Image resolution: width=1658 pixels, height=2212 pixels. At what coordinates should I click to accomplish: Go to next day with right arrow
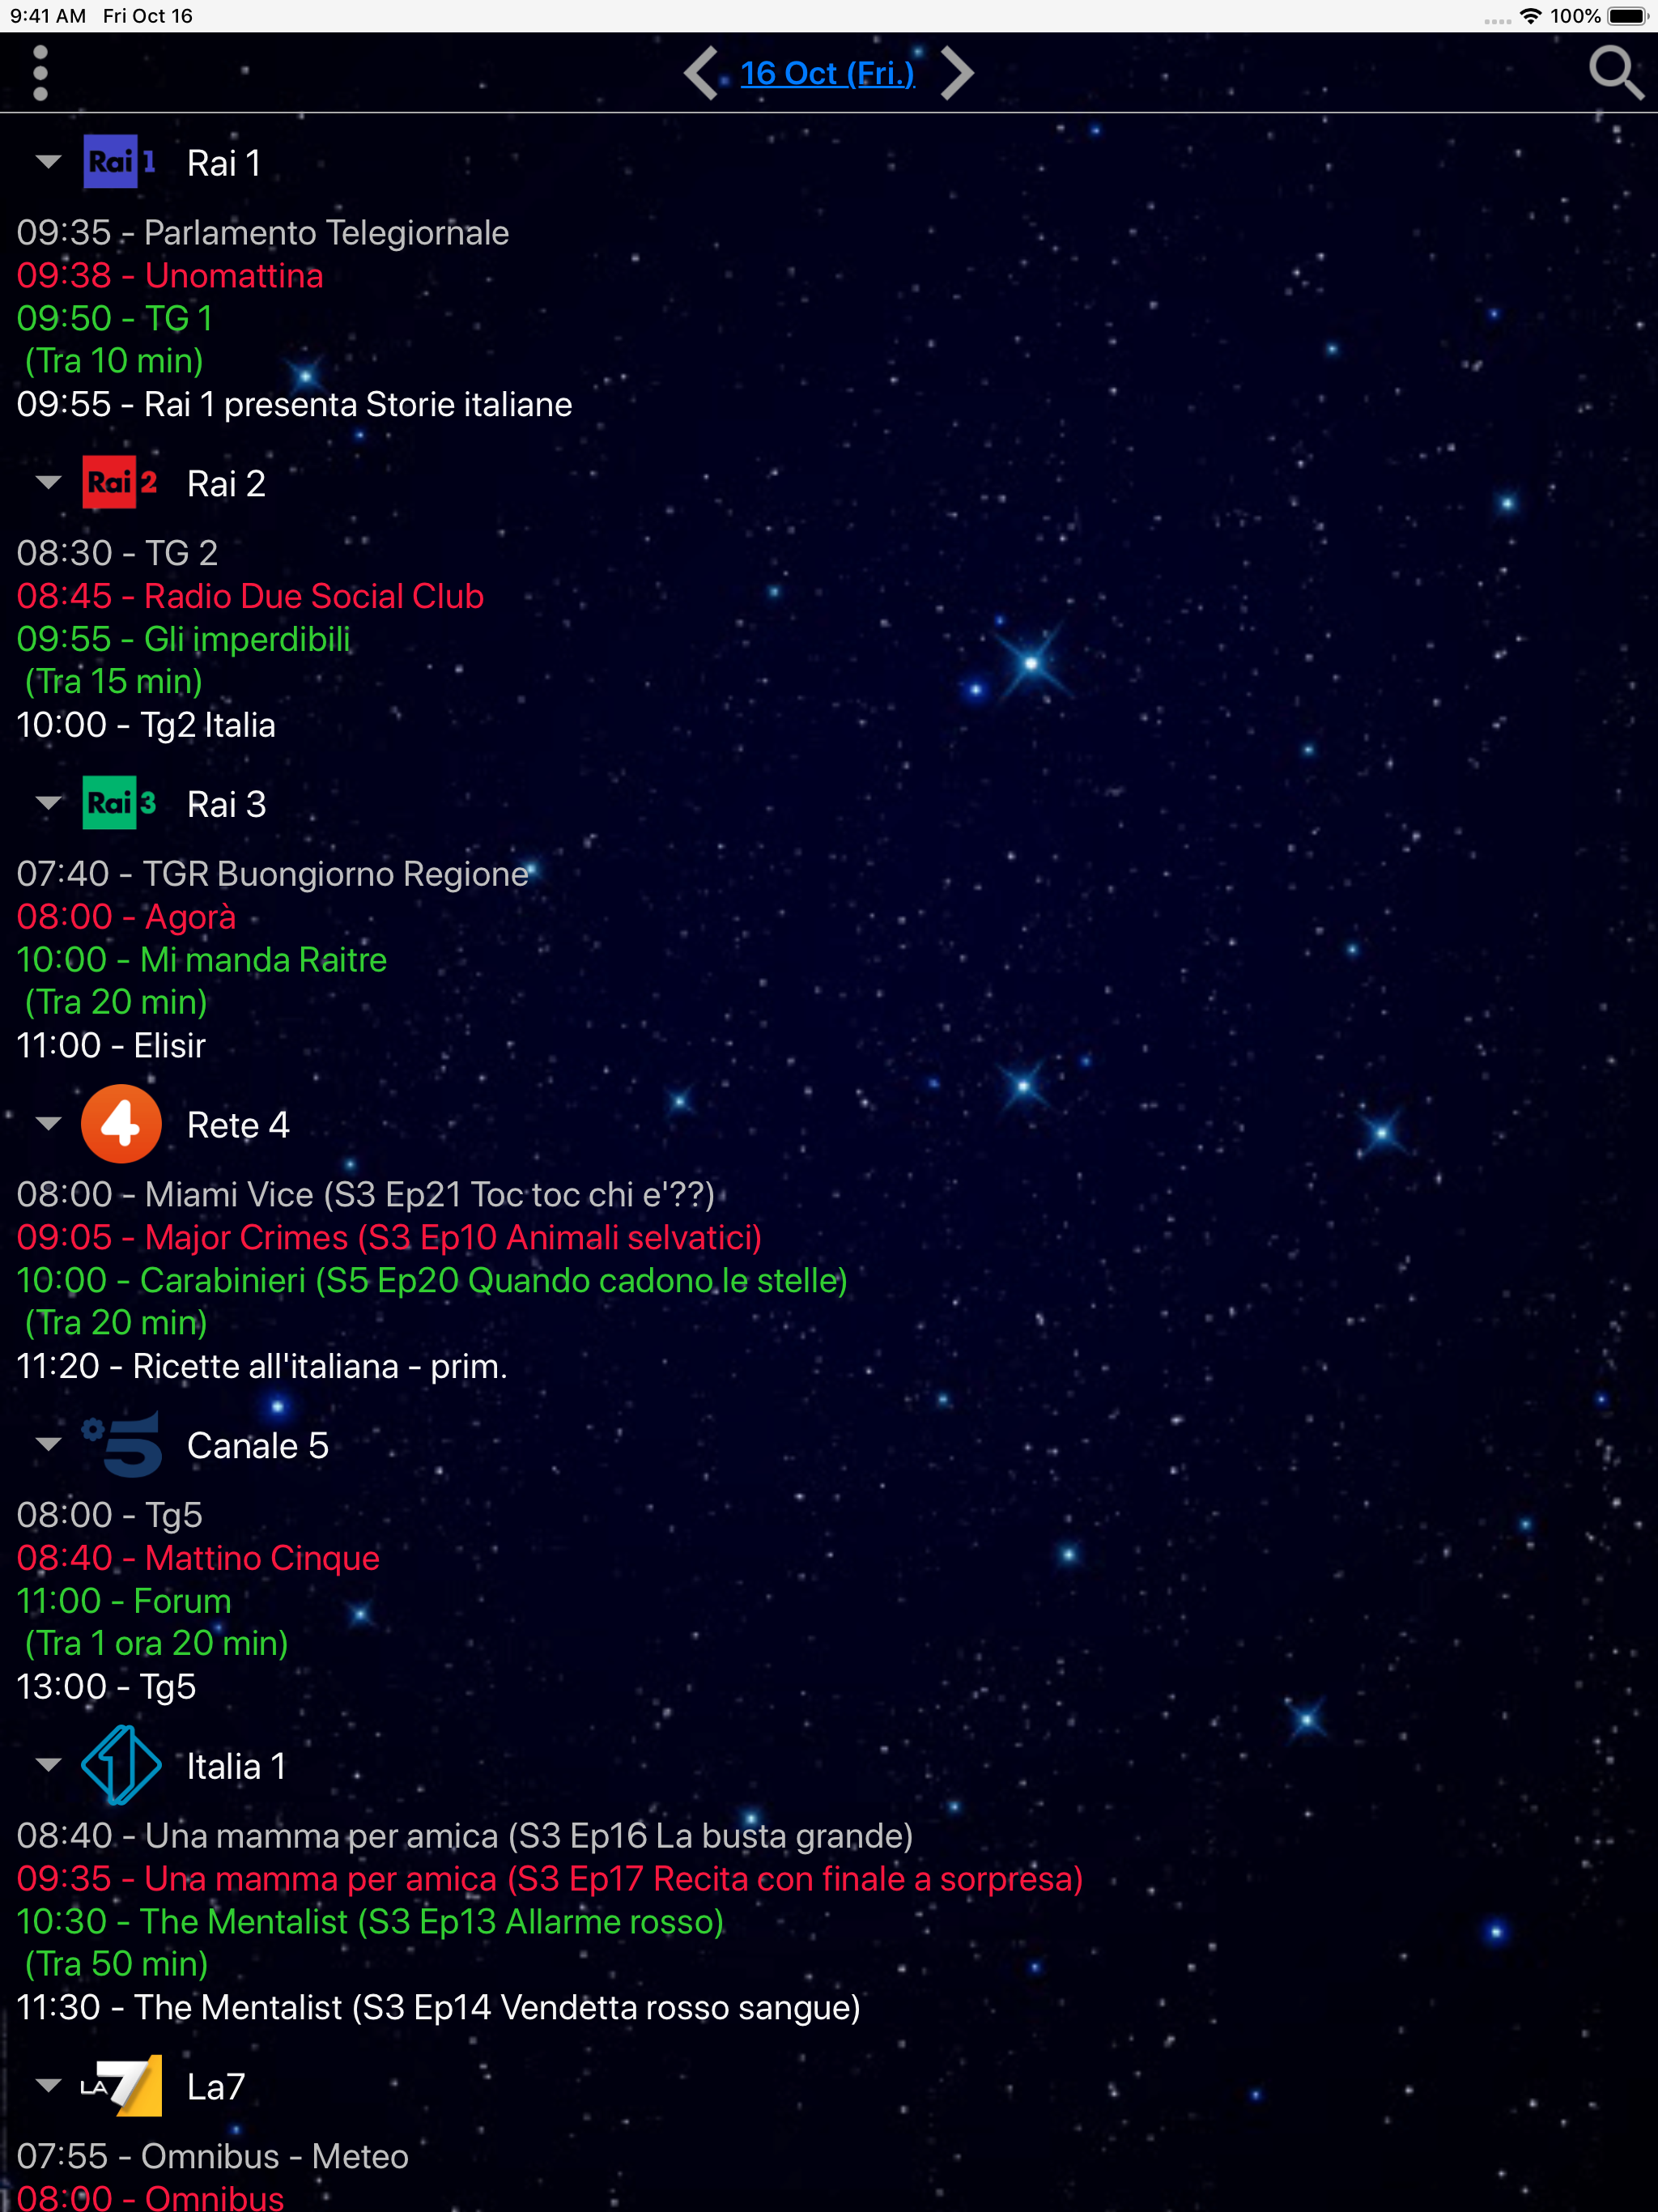coord(957,73)
